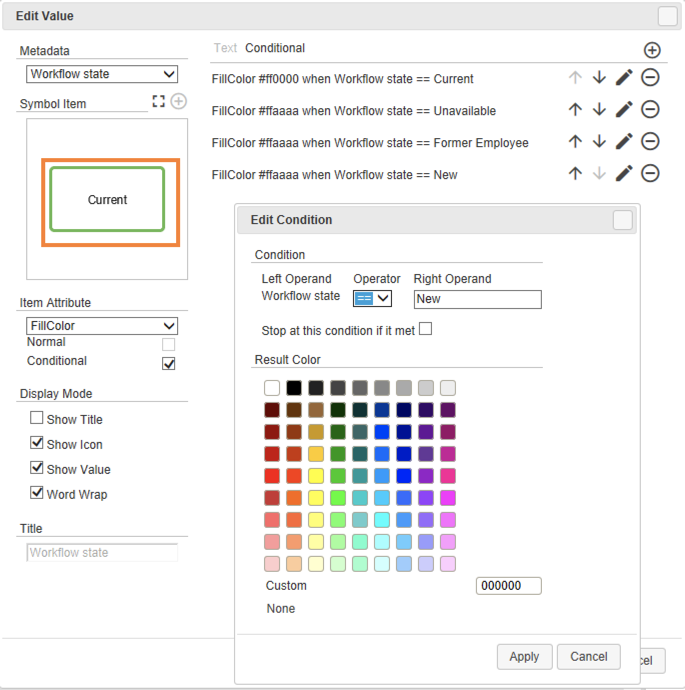The height and width of the screenshot is (690, 685).
Task: Edit the 'Workflow state == Current' condition
Action: [x=624, y=79]
